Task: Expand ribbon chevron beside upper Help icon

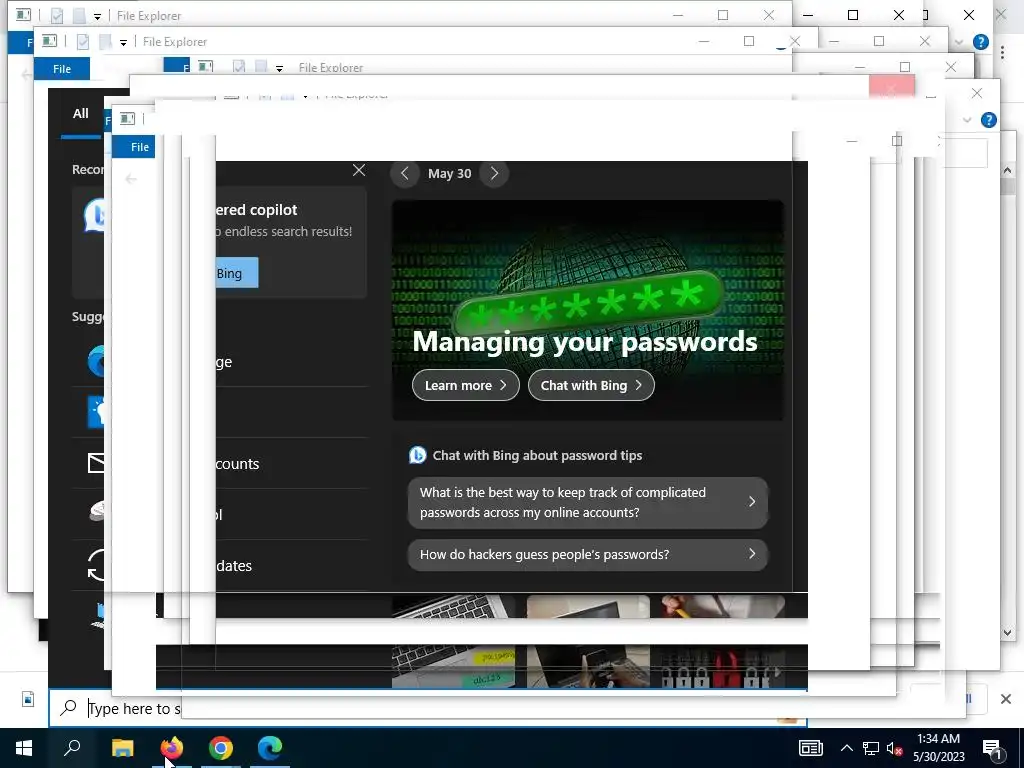Action: click(x=959, y=42)
